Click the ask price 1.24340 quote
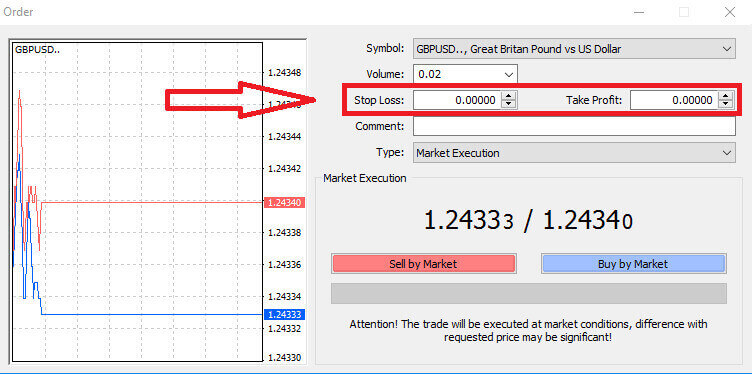 pyautogui.click(x=588, y=222)
